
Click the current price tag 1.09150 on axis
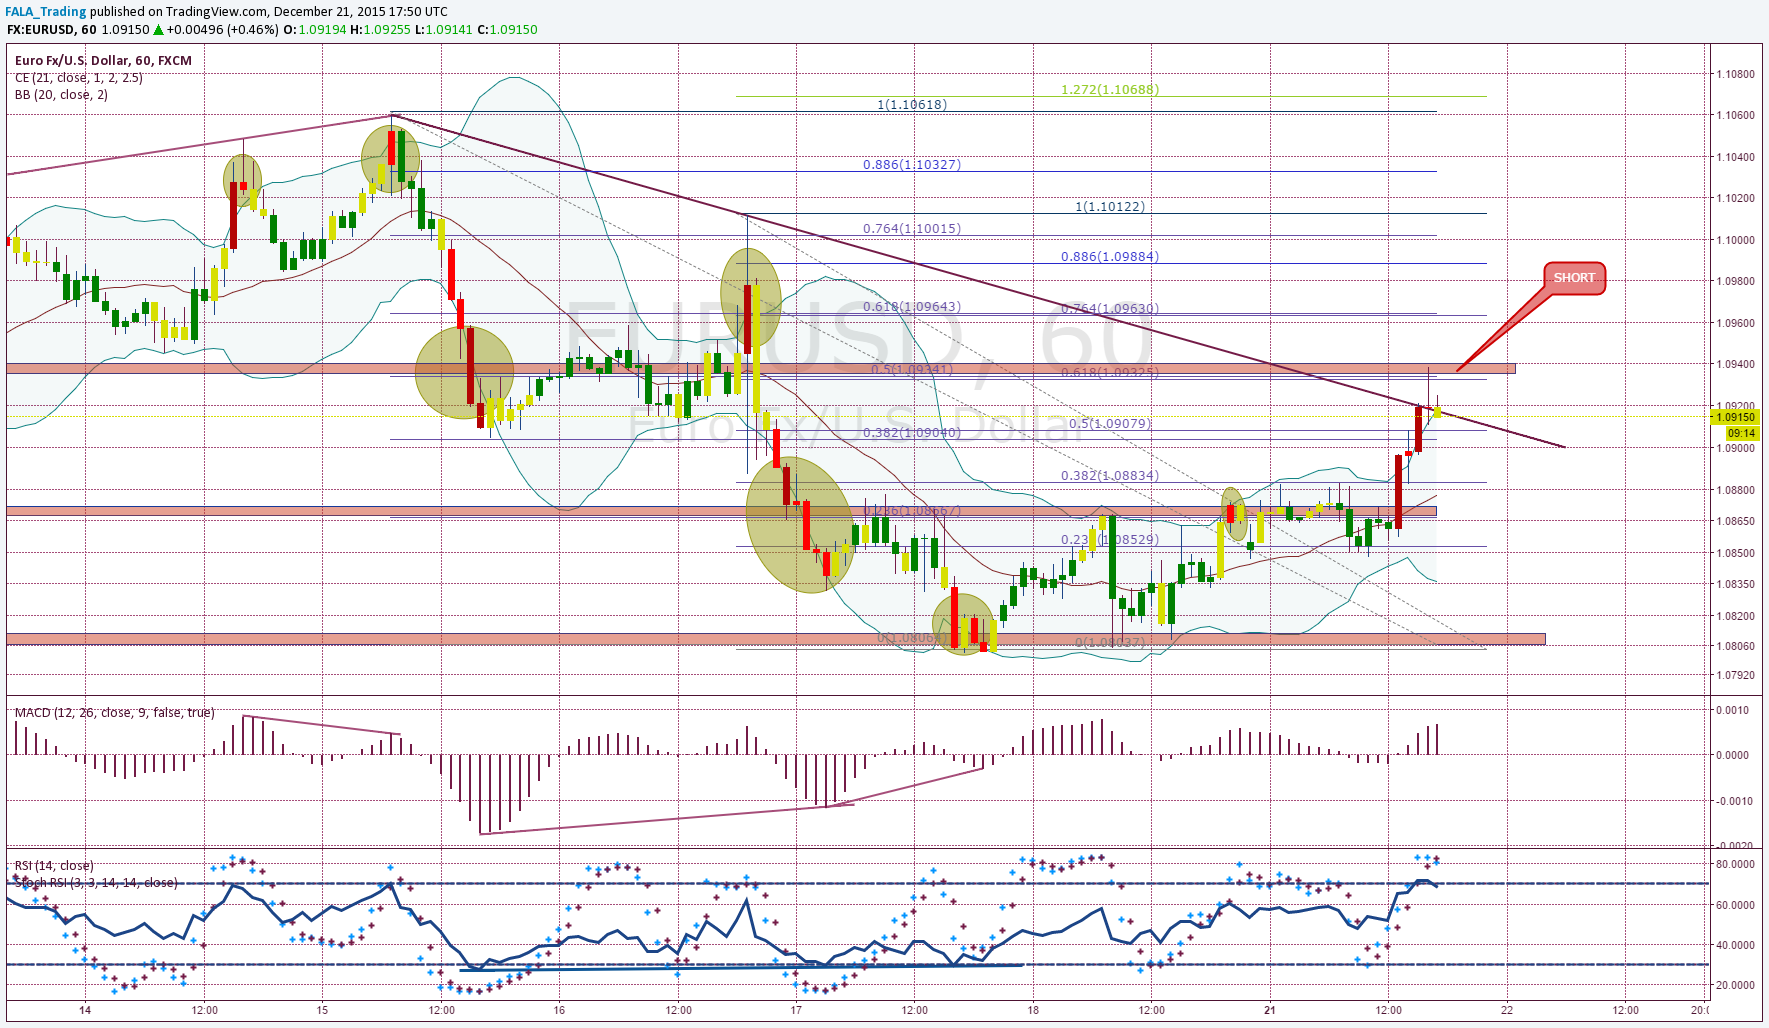1735,417
